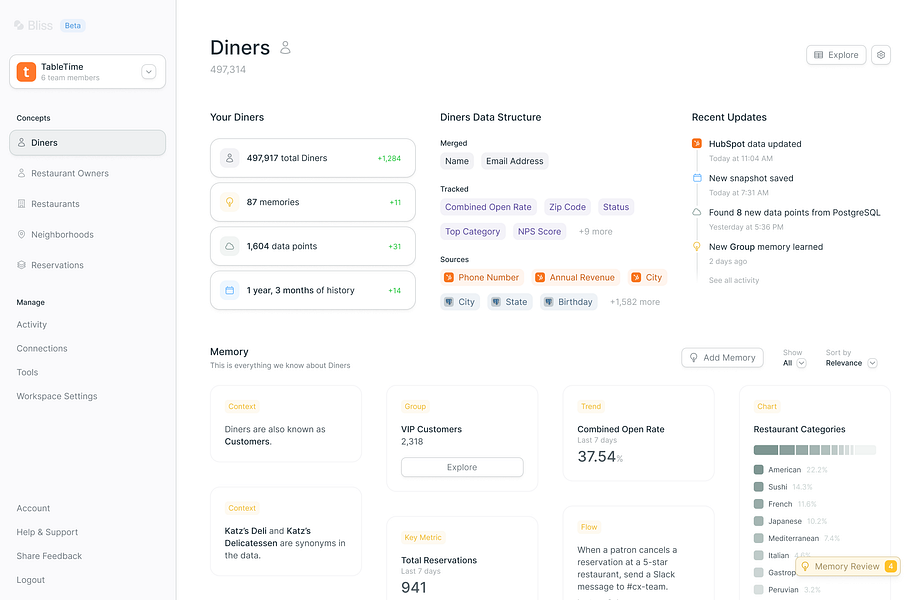Click the Japanese category color swatch
Viewport: 924px width, 600px height.
pyautogui.click(x=758, y=521)
